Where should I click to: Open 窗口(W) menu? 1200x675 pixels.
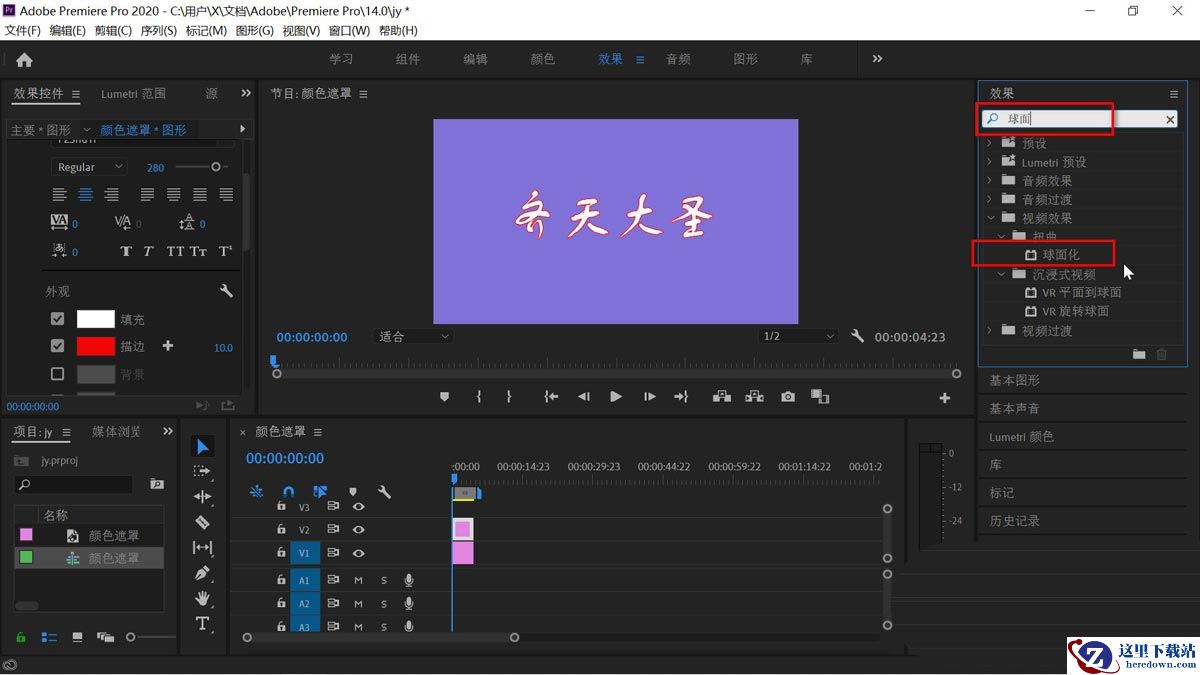(x=349, y=31)
